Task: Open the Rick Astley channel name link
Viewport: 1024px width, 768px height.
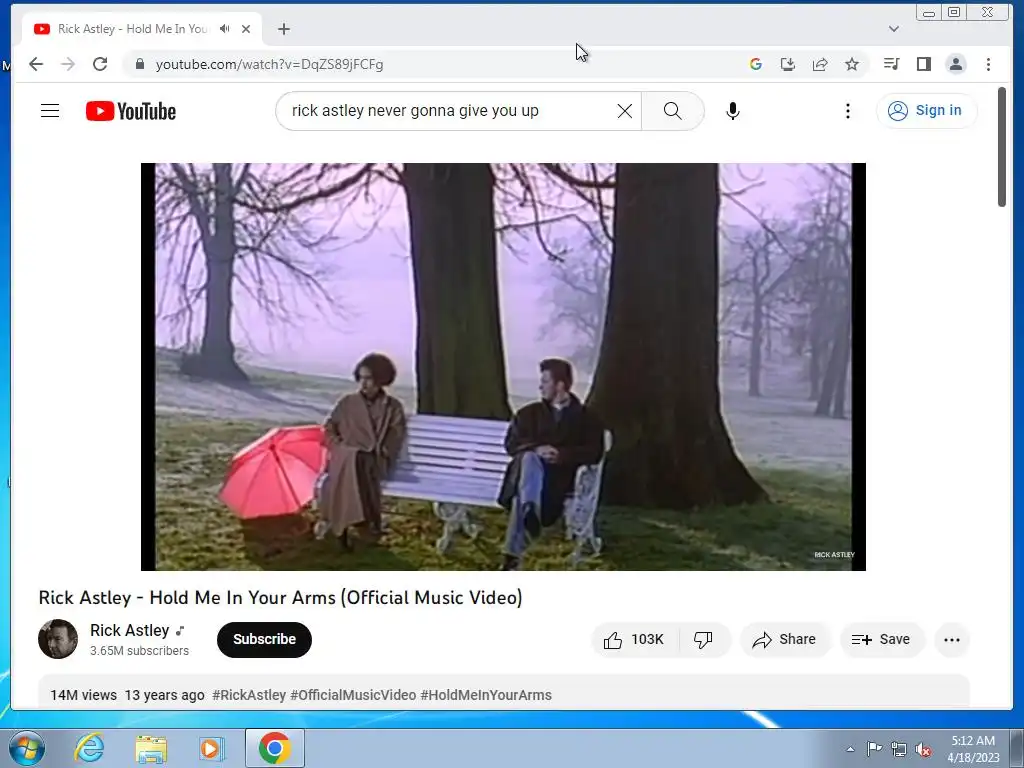Action: click(129, 630)
